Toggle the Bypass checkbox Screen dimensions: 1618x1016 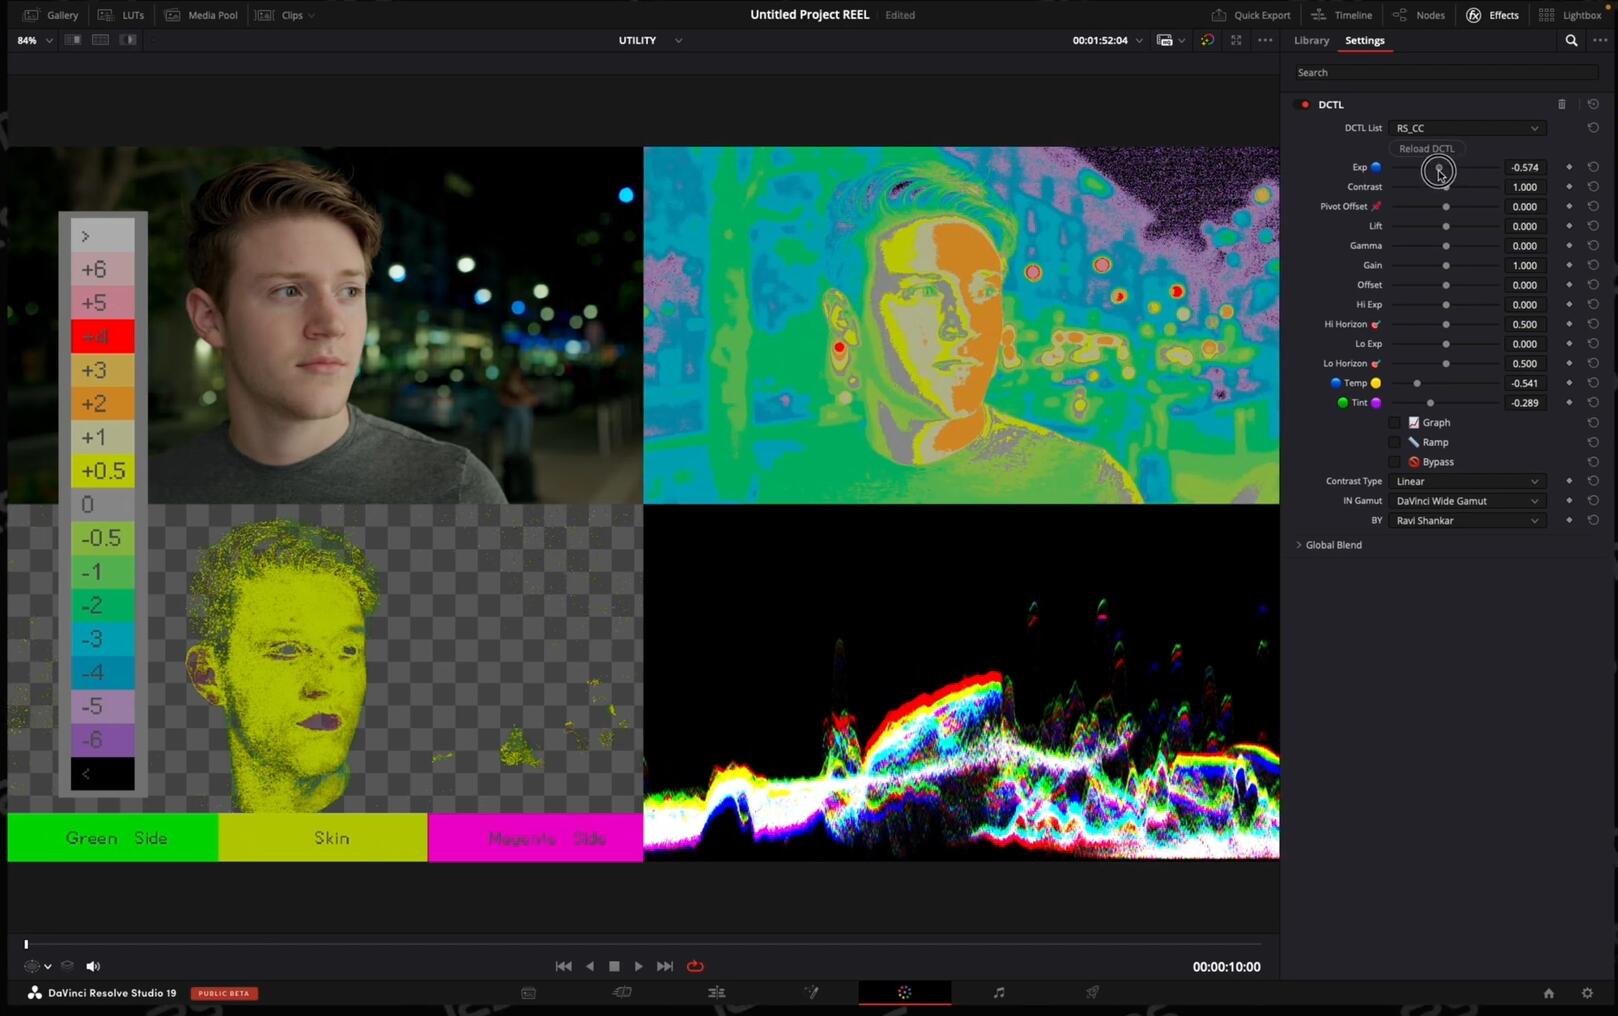[x=1395, y=462]
